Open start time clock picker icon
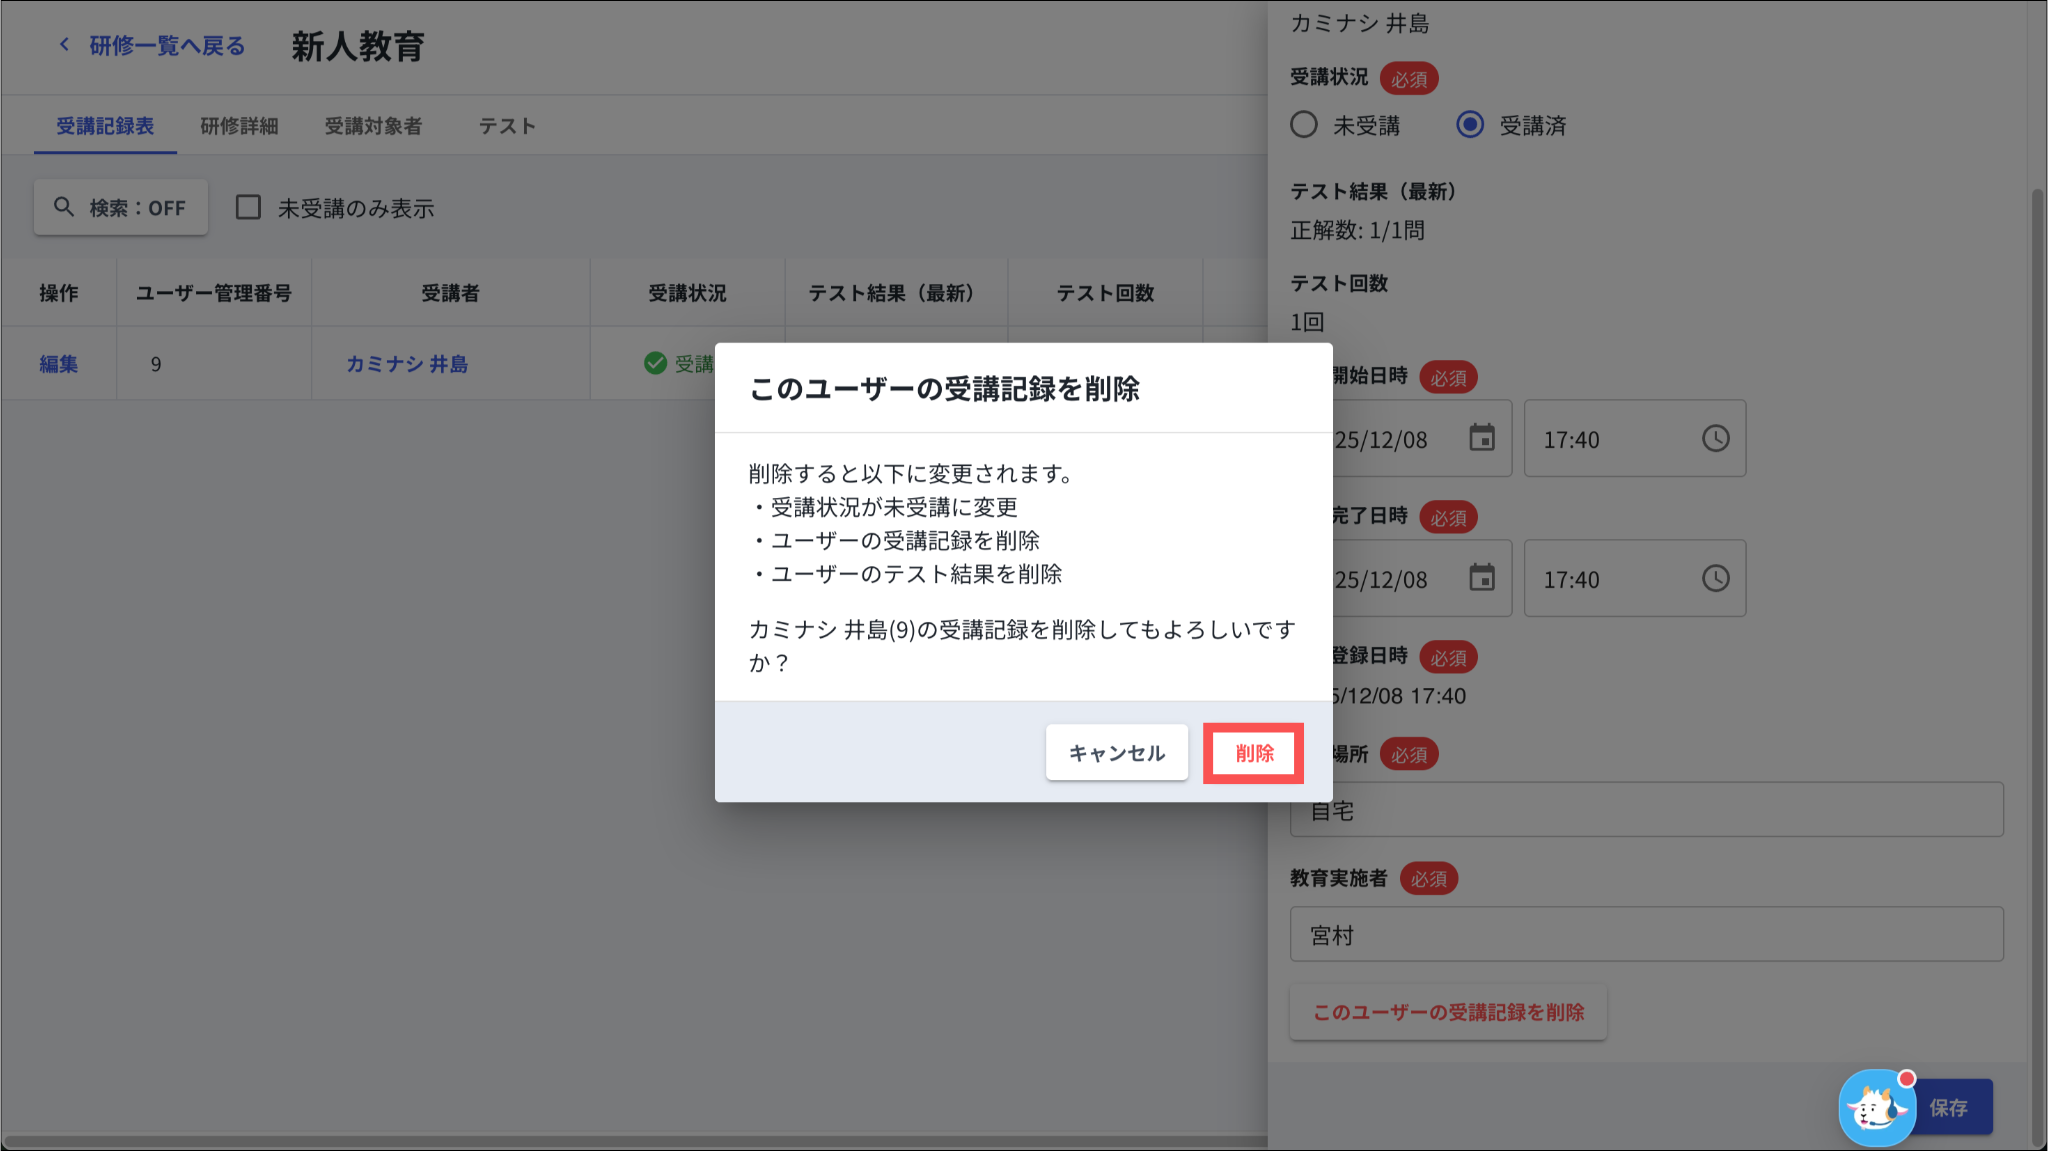The image size is (2048, 1151). (x=1715, y=438)
